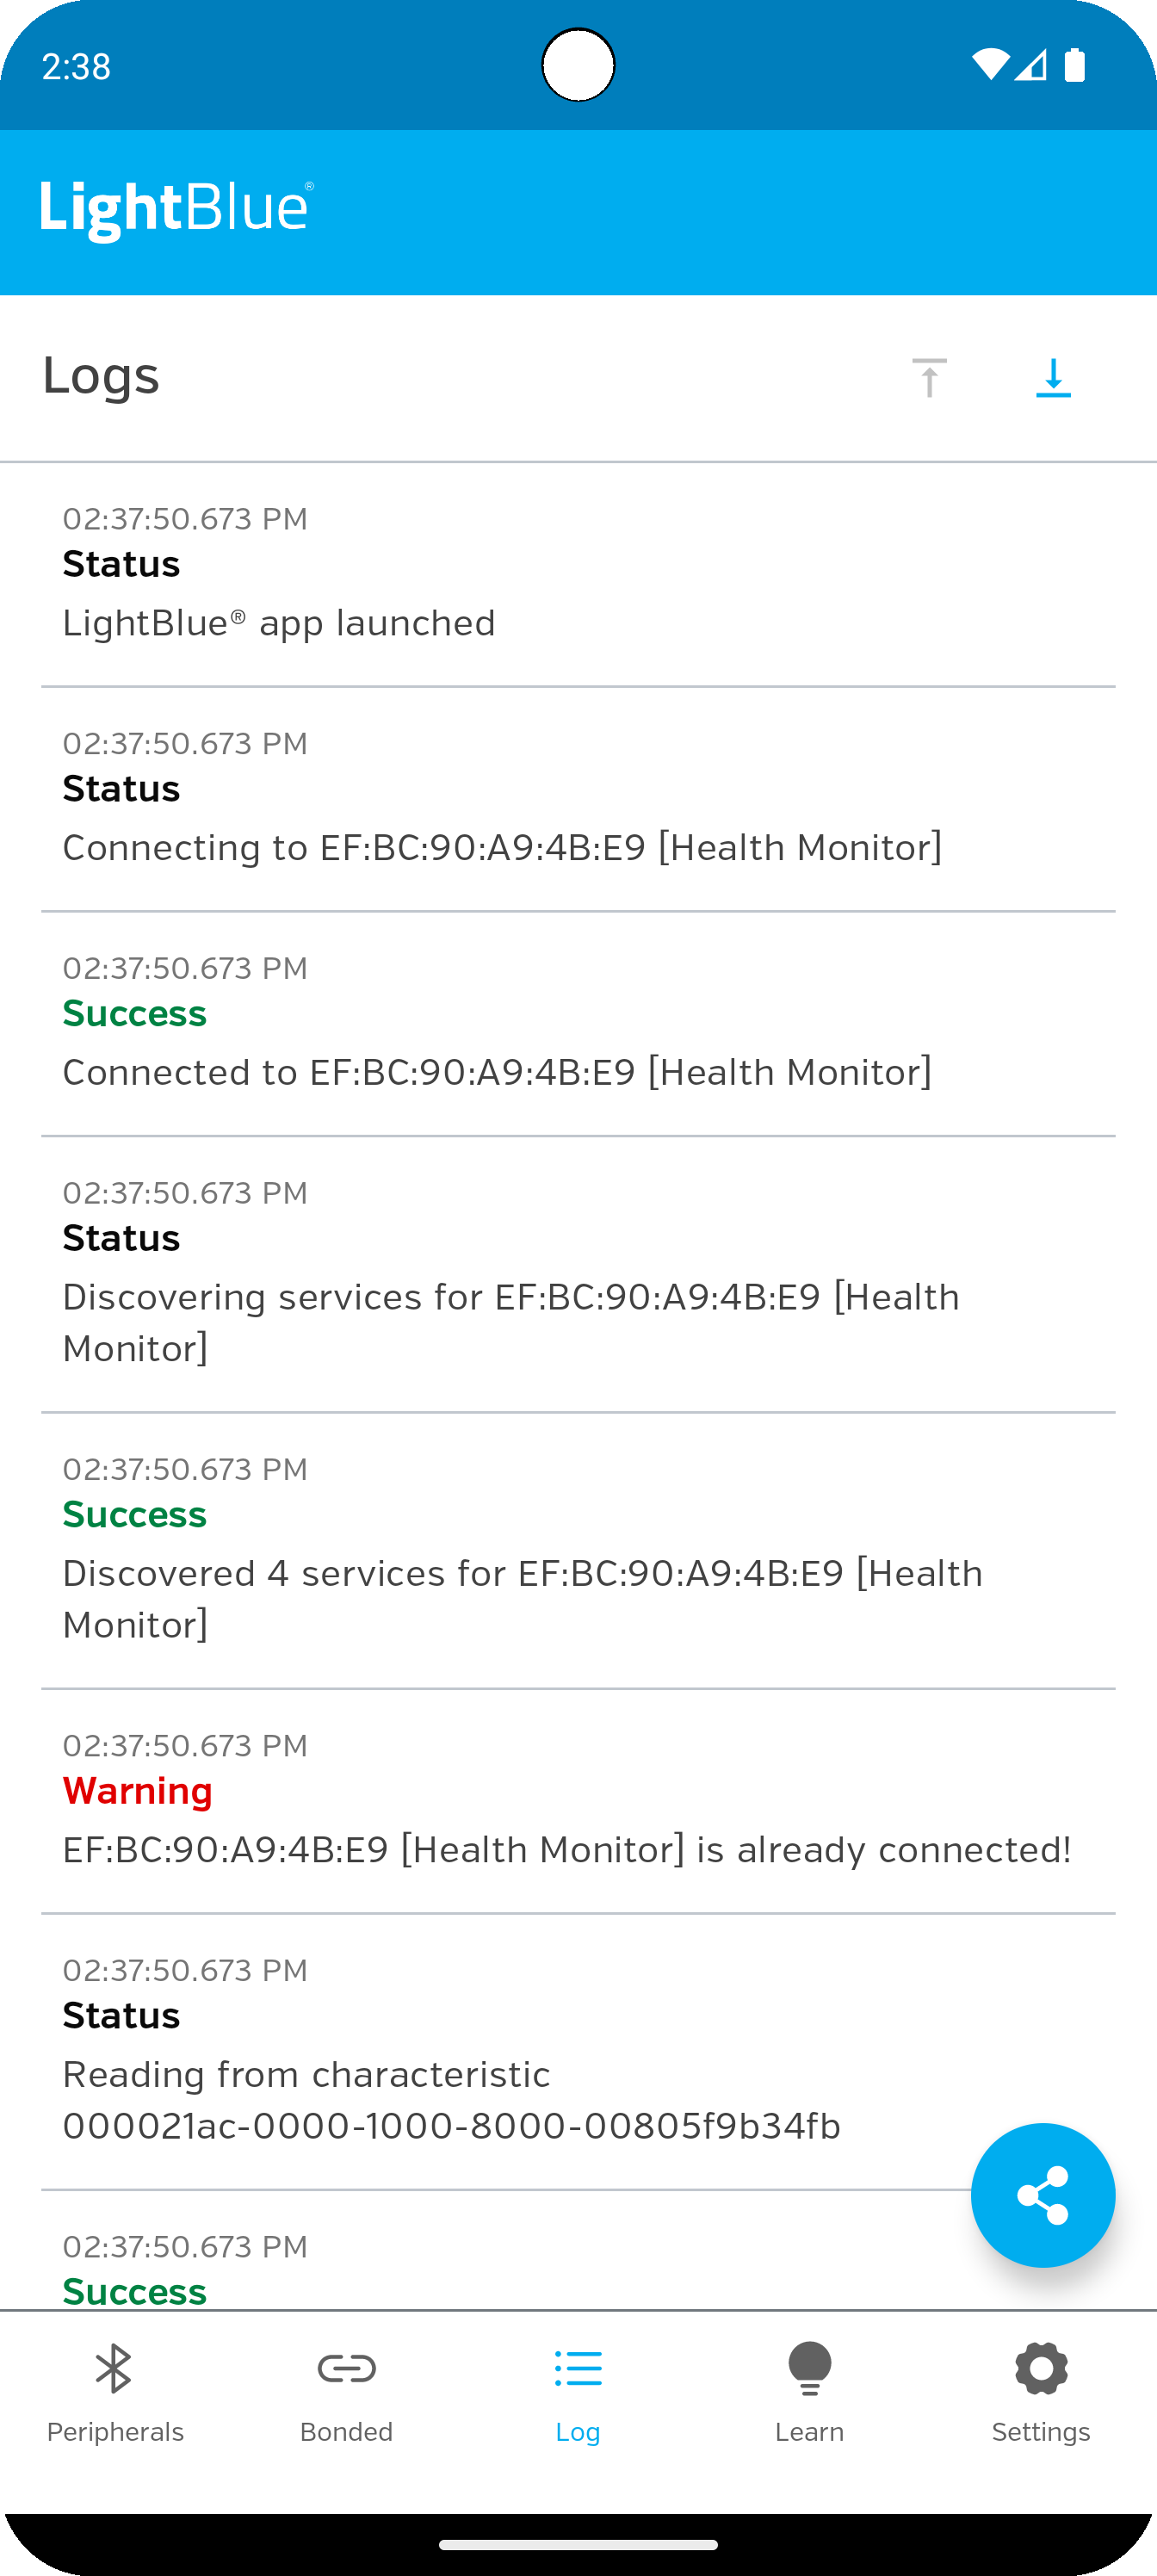Tap the LightBlue logo in header
The height and width of the screenshot is (2576, 1157).
point(177,210)
